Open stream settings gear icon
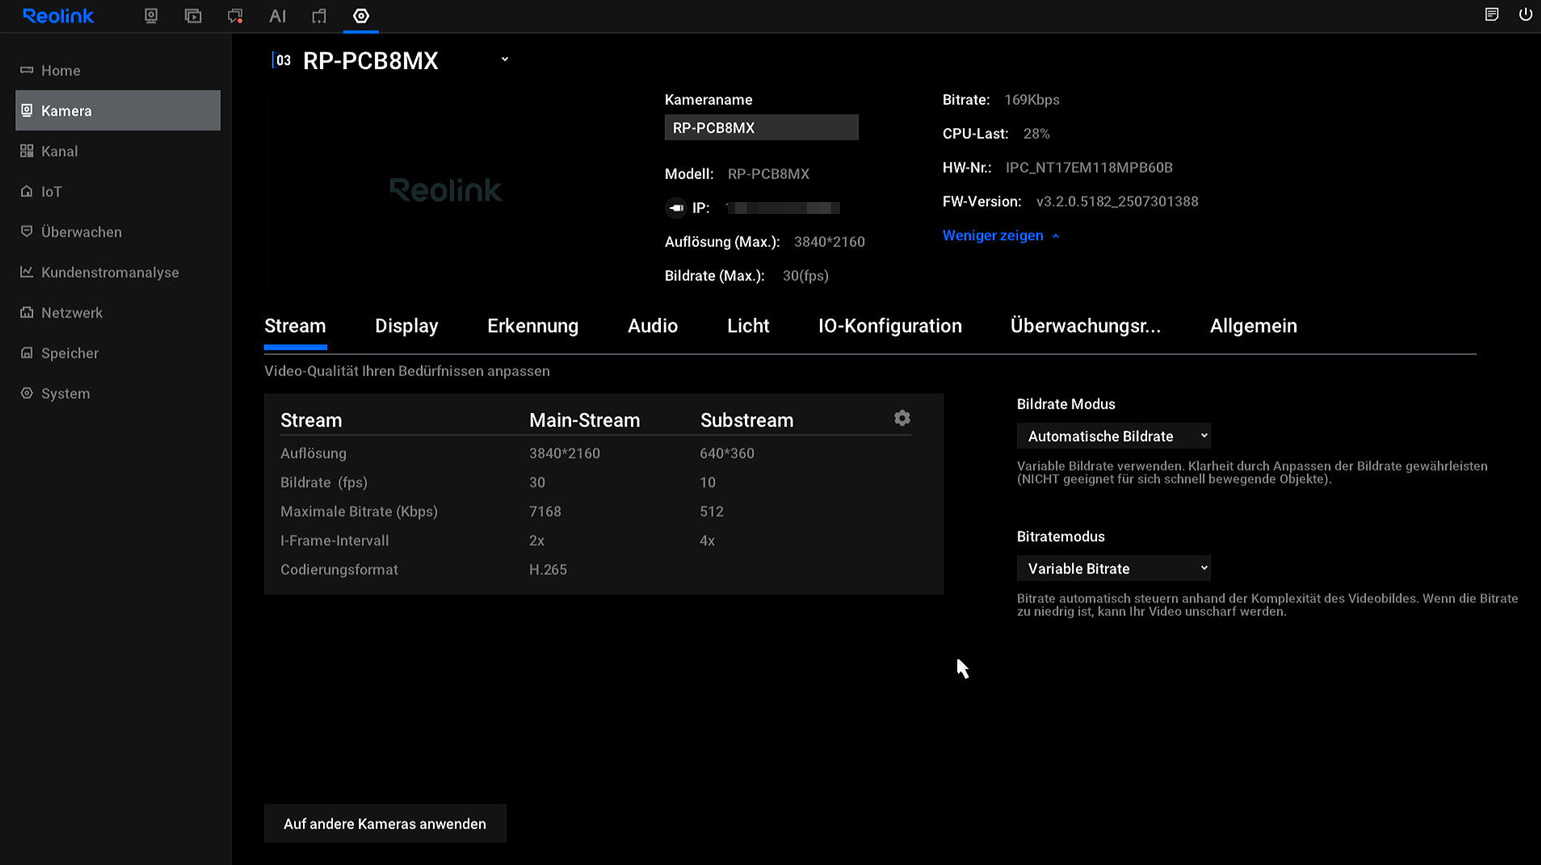This screenshot has width=1541, height=865. point(902,418)
